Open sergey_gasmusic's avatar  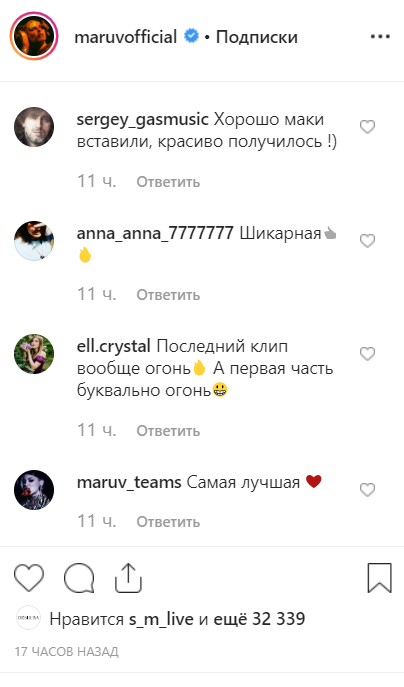(x=34, y=127)
